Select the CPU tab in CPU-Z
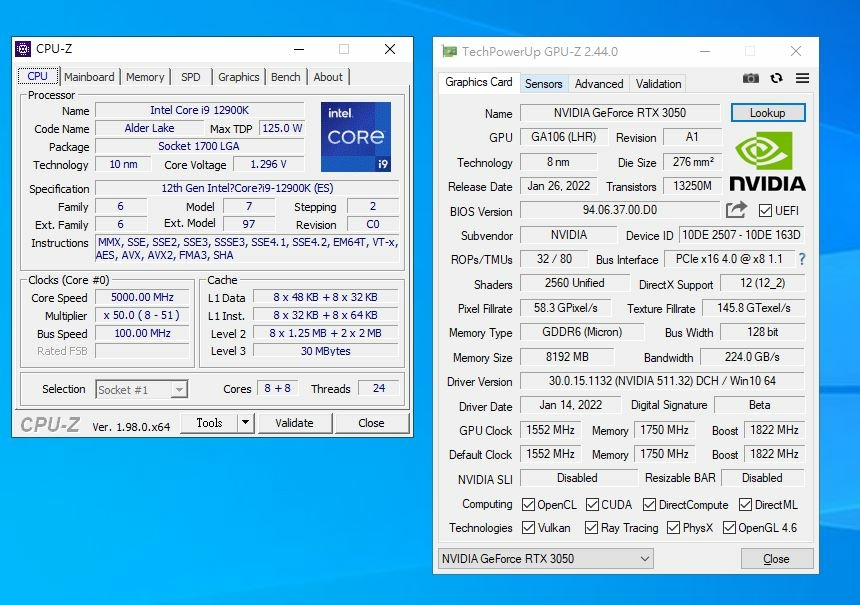 (38, 76)
